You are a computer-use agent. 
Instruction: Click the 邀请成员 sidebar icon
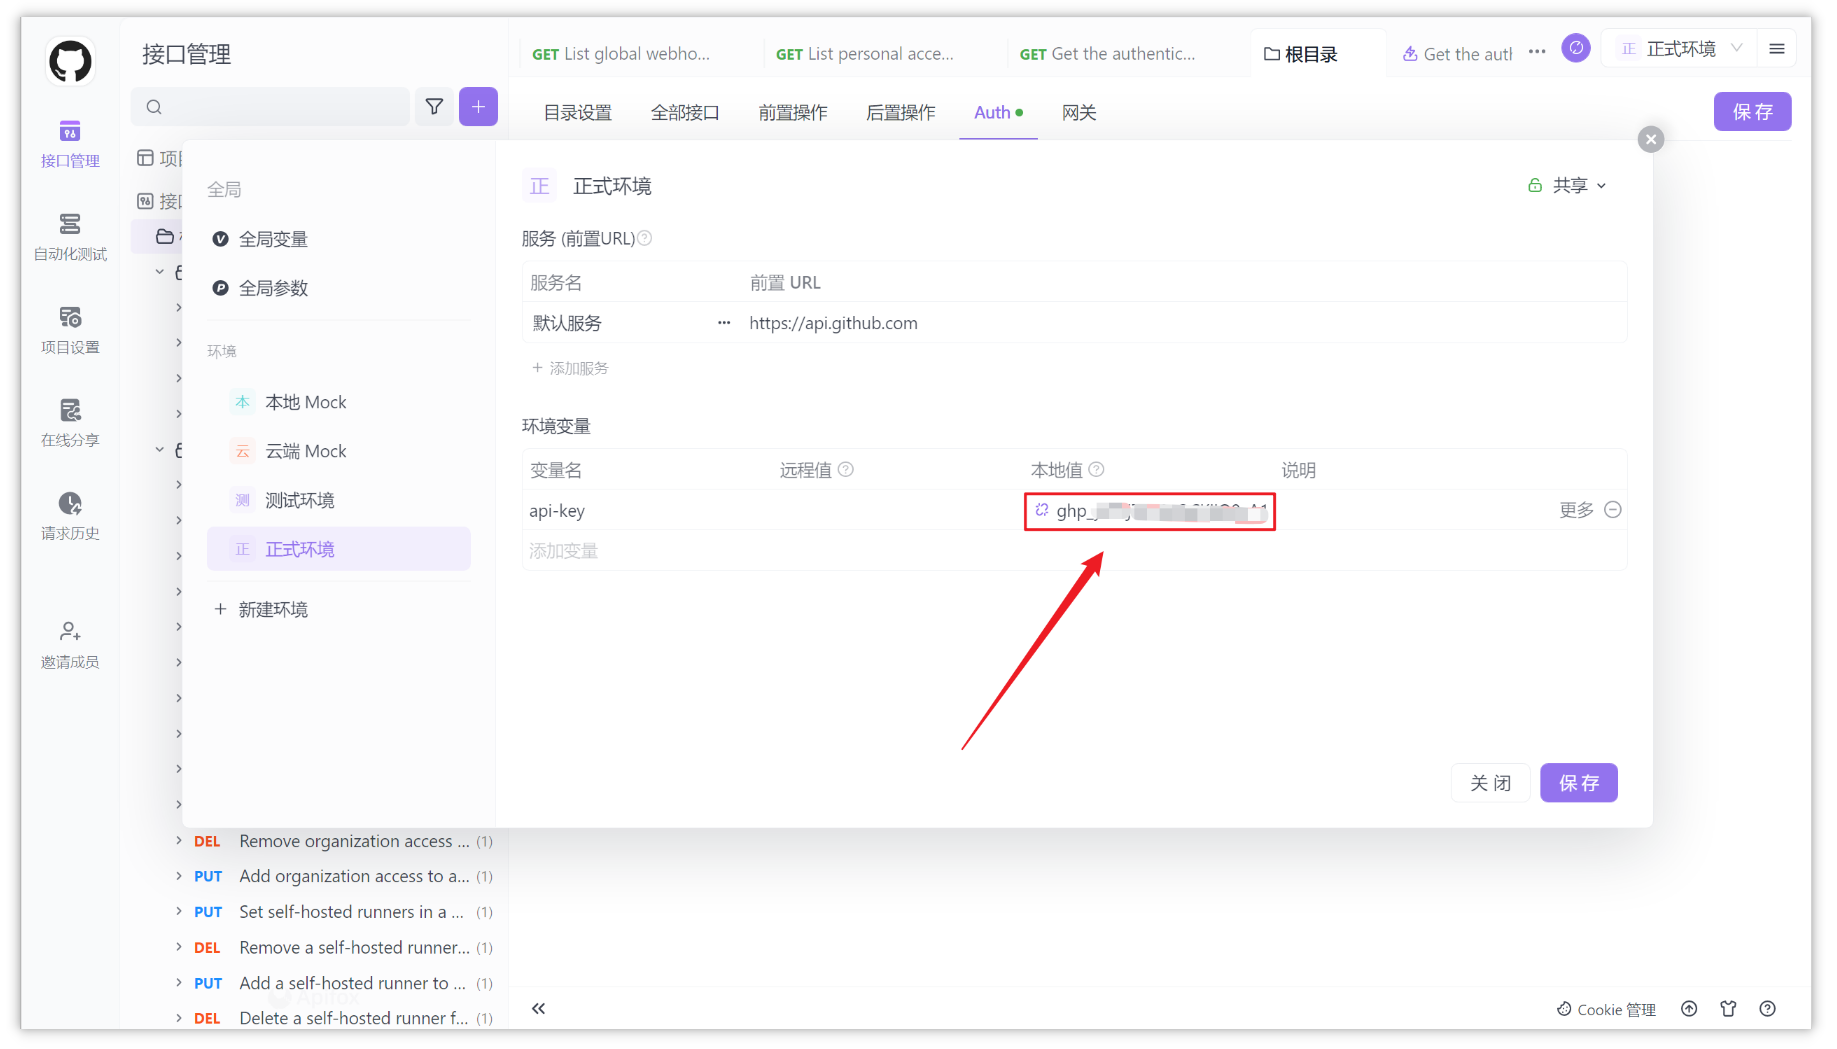[69, 644]
